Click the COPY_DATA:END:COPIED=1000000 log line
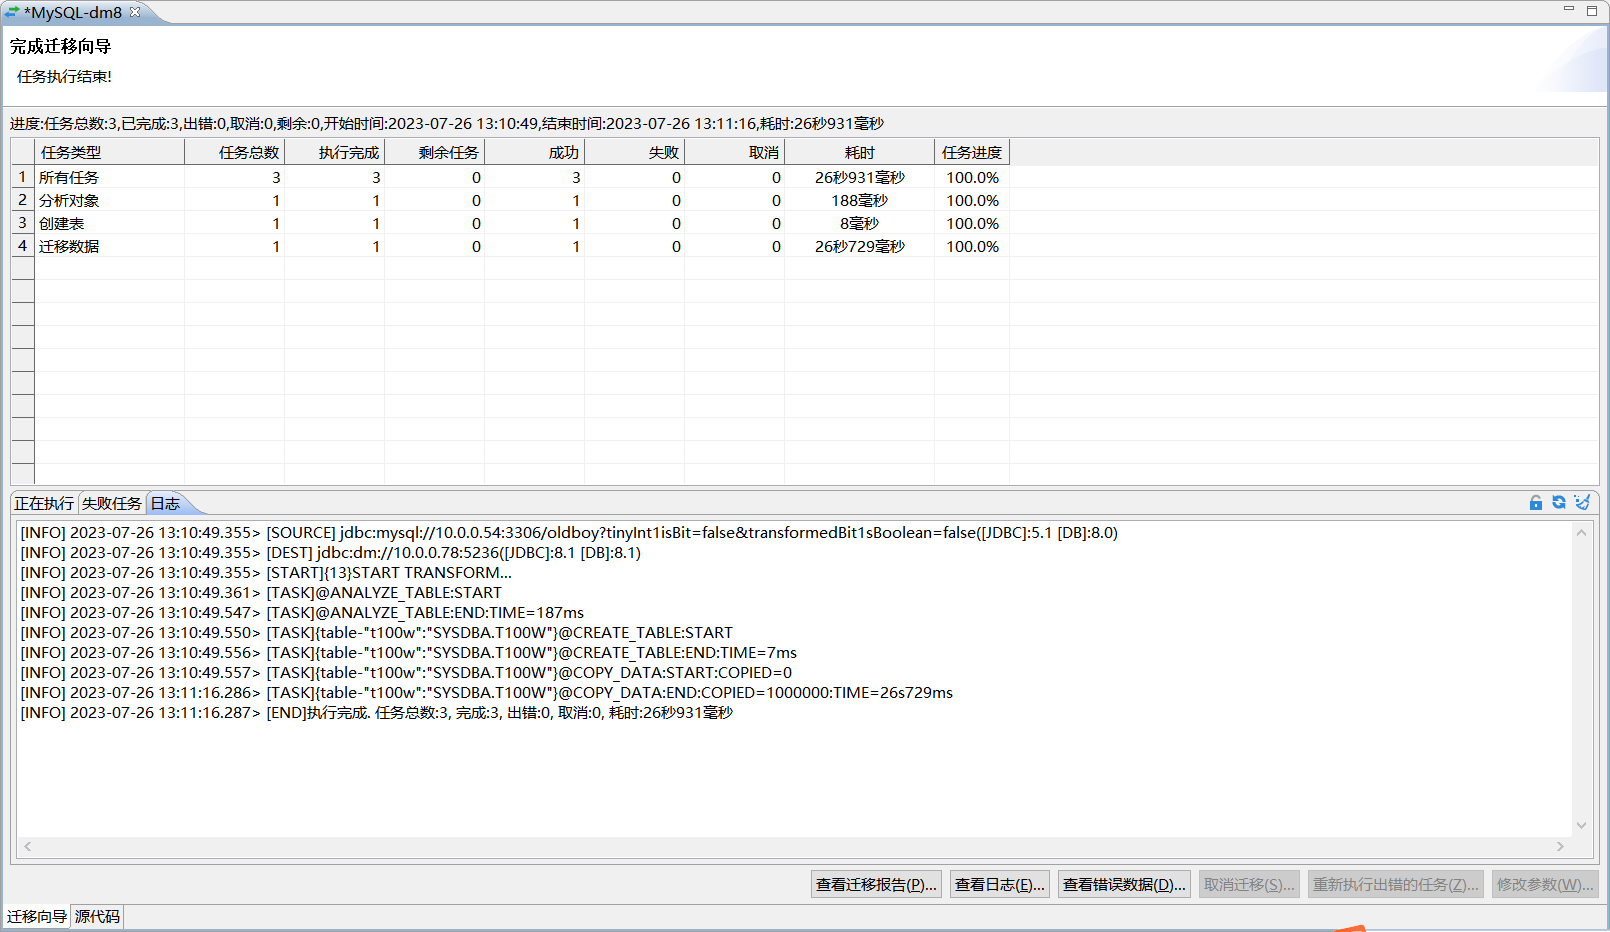Viewport: 1610px width, 932px height. coord(487,693)
